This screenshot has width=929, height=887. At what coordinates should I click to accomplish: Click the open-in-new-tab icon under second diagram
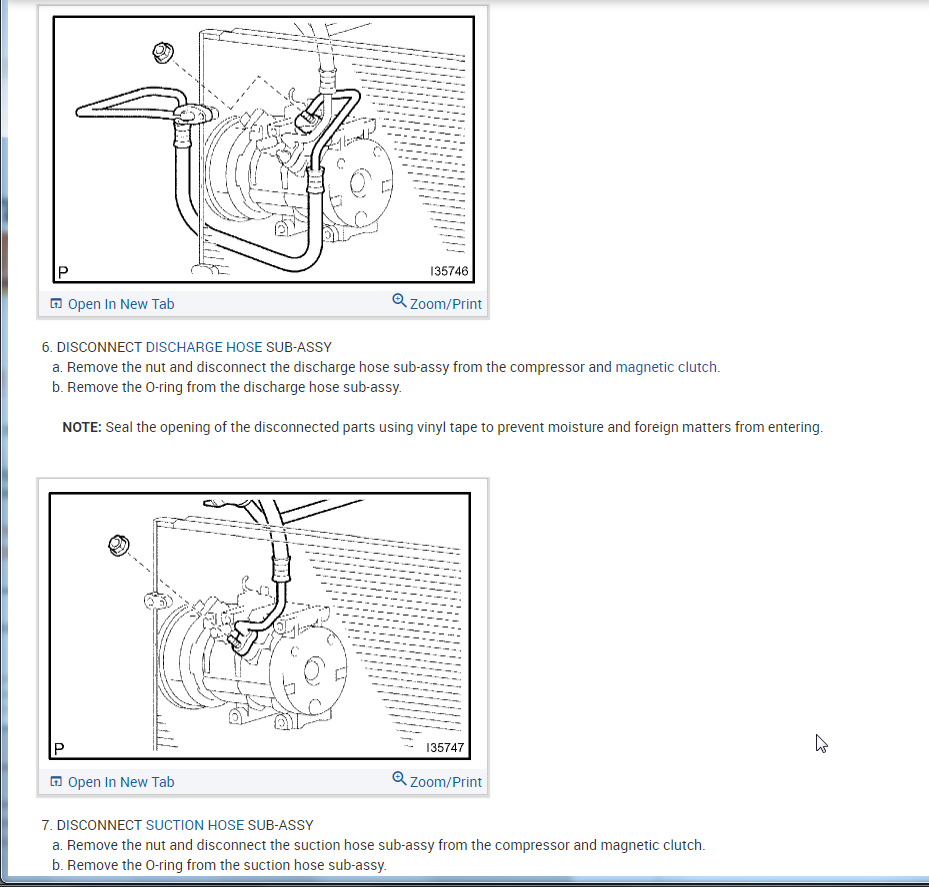point(56,782)
